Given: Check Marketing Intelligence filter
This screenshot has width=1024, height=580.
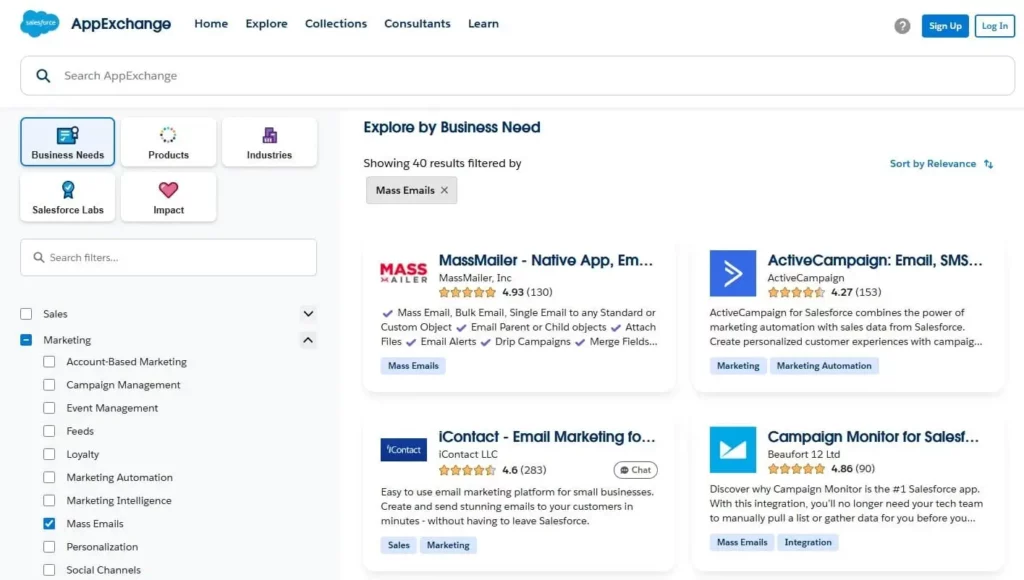Looking at the screenshot, I should pyautogui.click(x=49, y=500).
